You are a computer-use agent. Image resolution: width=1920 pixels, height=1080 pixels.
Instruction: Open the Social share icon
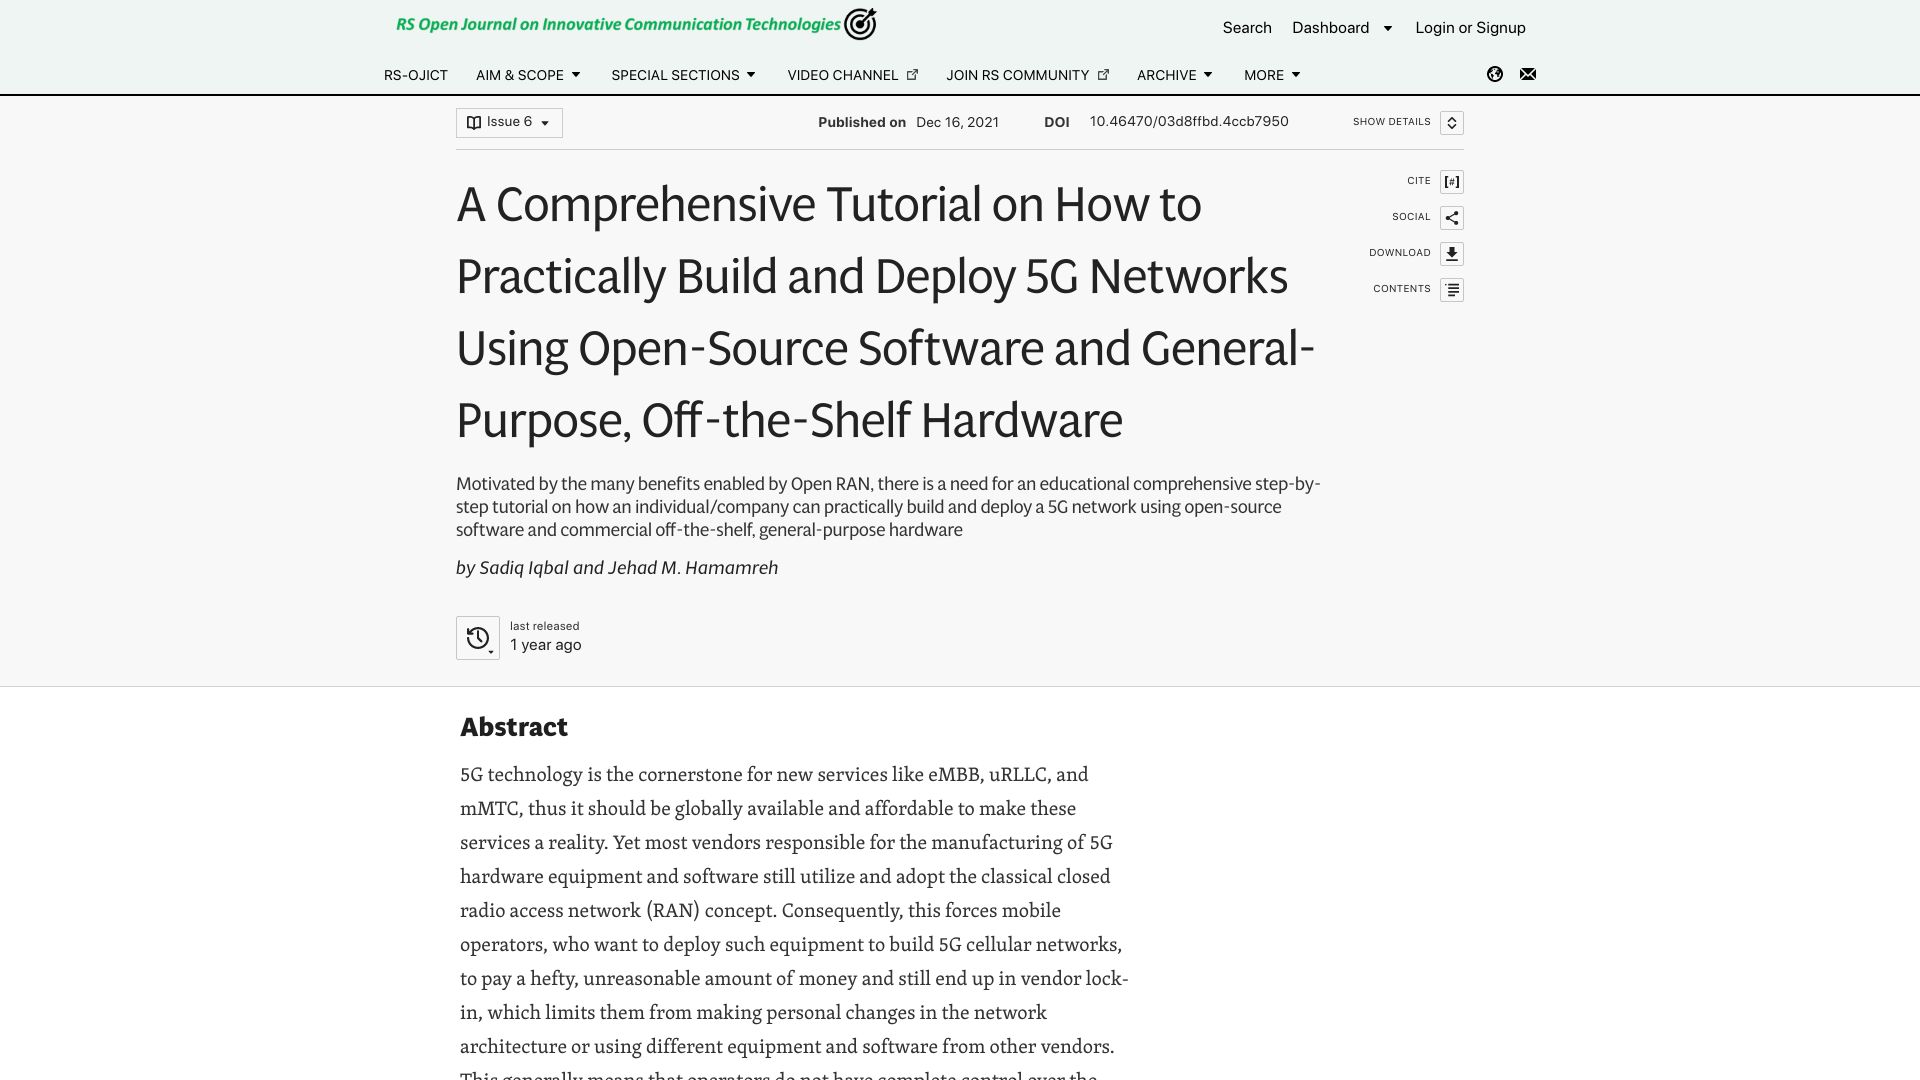pos(1452,218)
